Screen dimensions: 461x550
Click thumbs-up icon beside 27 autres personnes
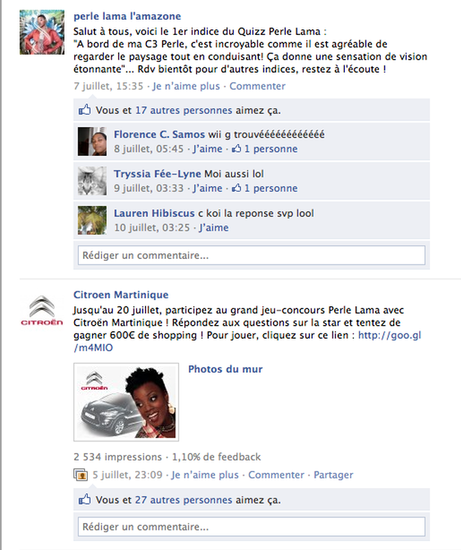pos(85,499)
